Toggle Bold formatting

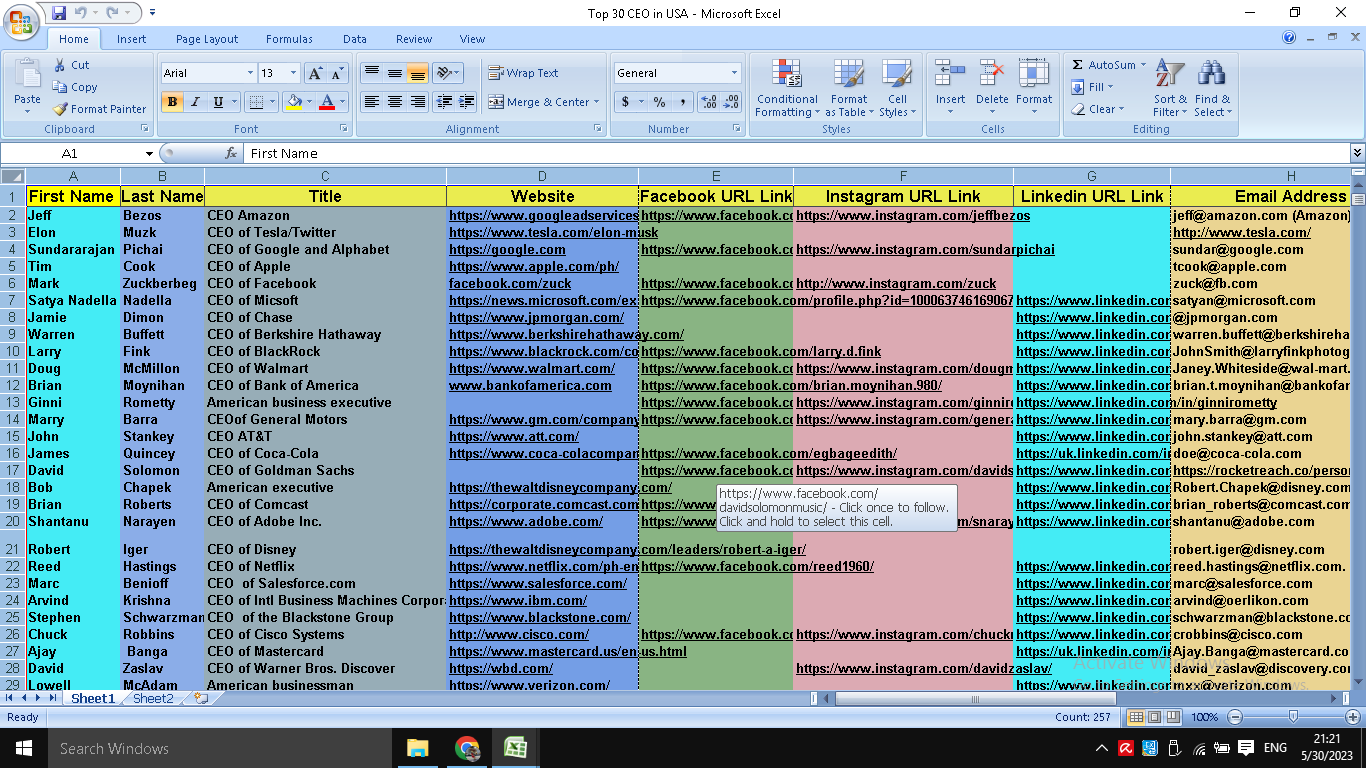tap(172, 102)
